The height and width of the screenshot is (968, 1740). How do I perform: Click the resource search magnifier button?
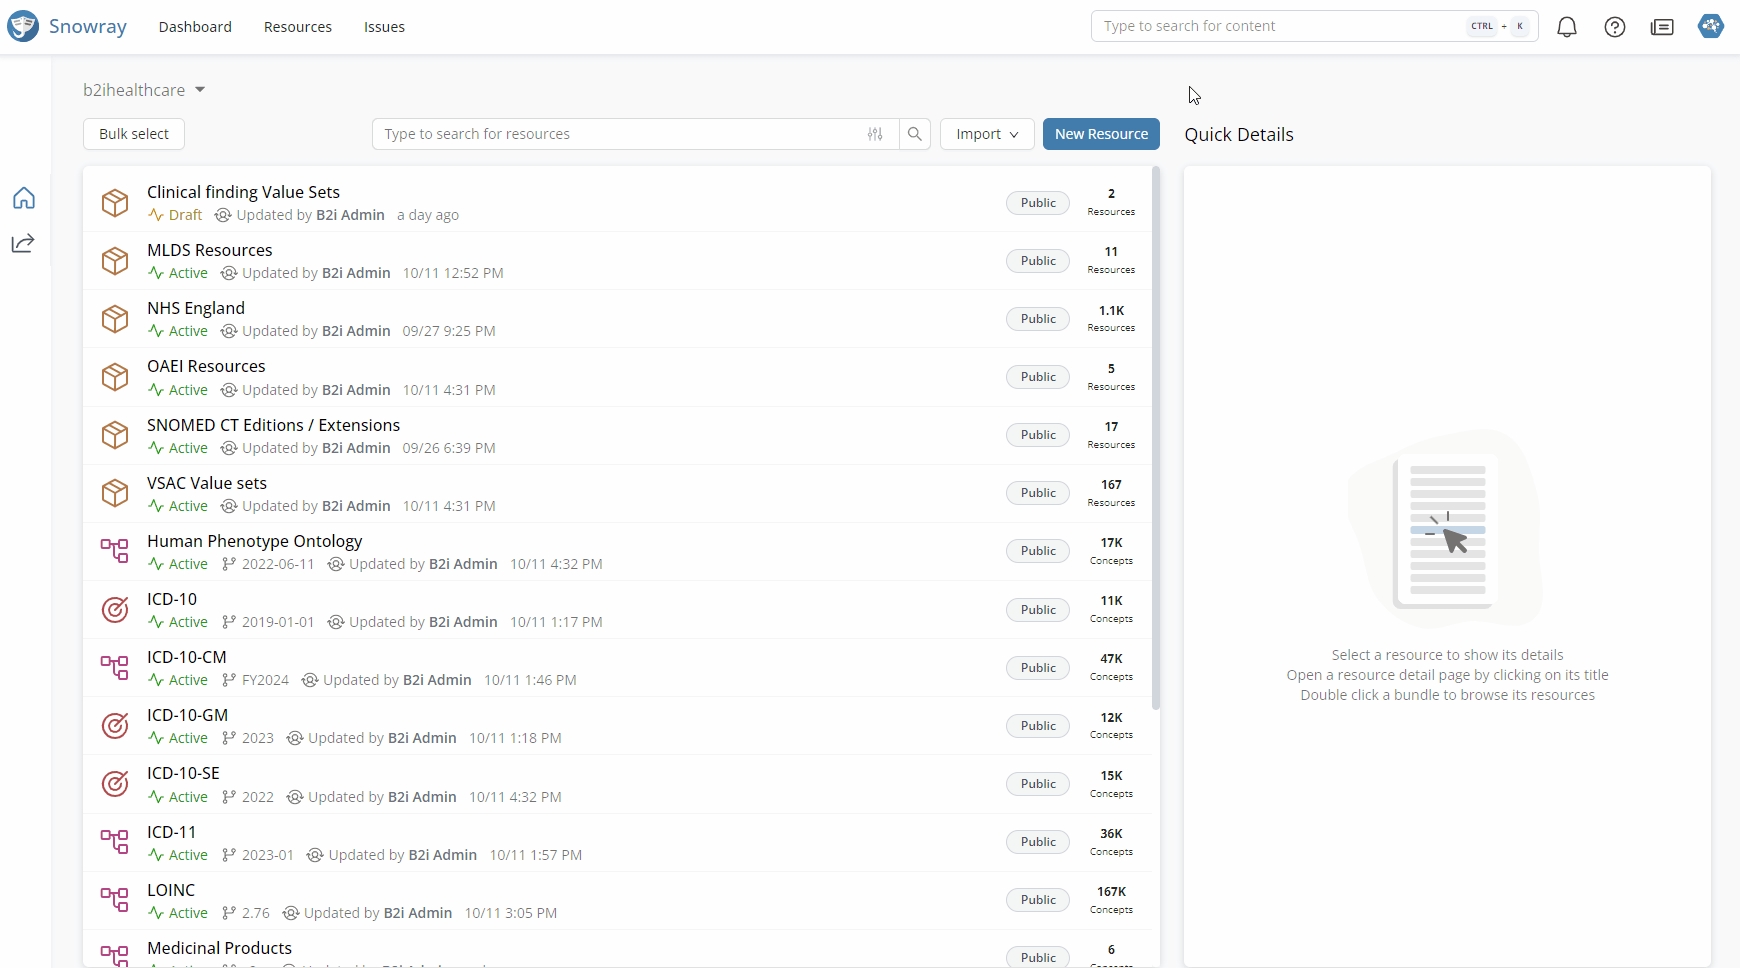(915, 134)
